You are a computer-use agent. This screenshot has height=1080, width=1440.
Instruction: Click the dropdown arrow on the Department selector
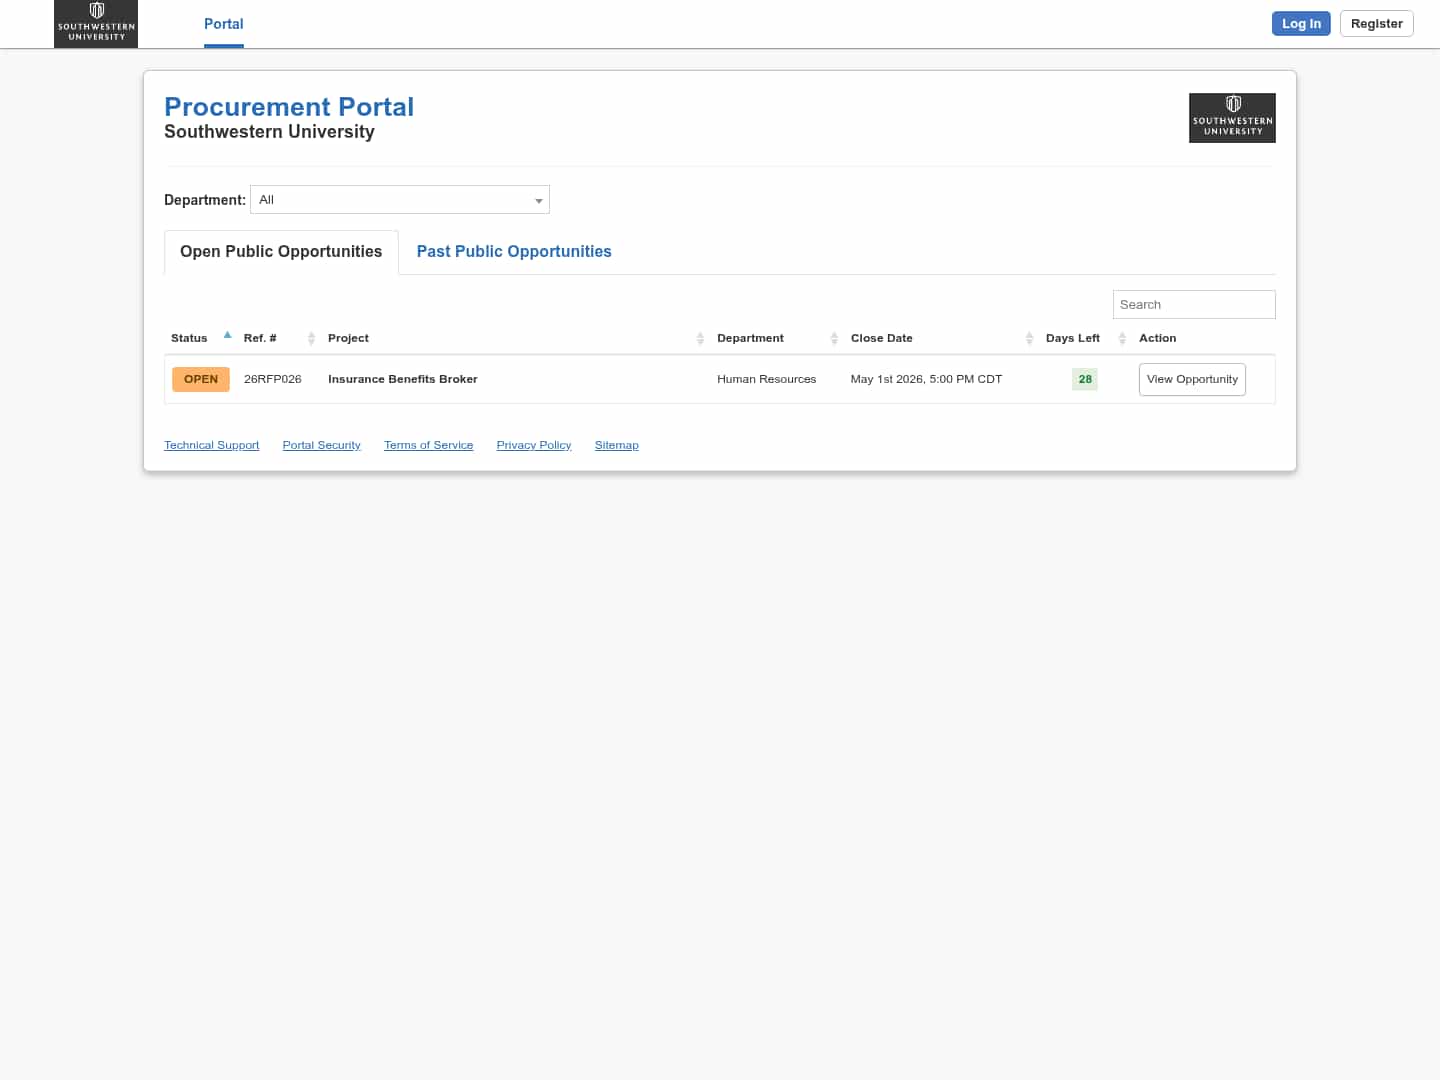tap(539, 200)
